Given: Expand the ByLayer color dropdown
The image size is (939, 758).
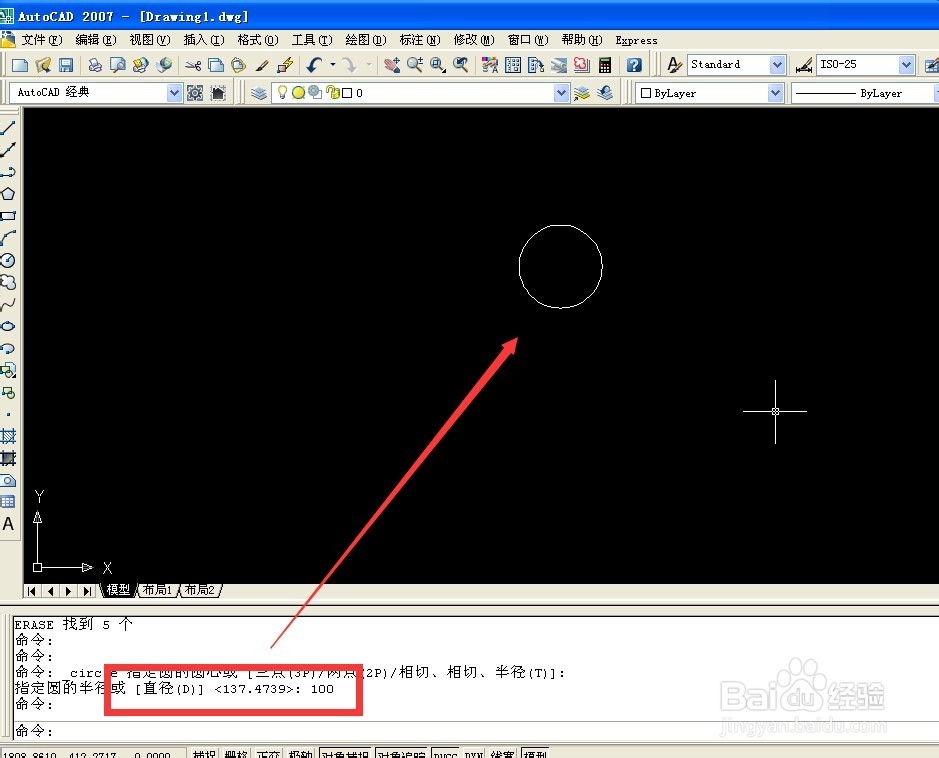Looking at the screenshot, I should click(775, 93).
